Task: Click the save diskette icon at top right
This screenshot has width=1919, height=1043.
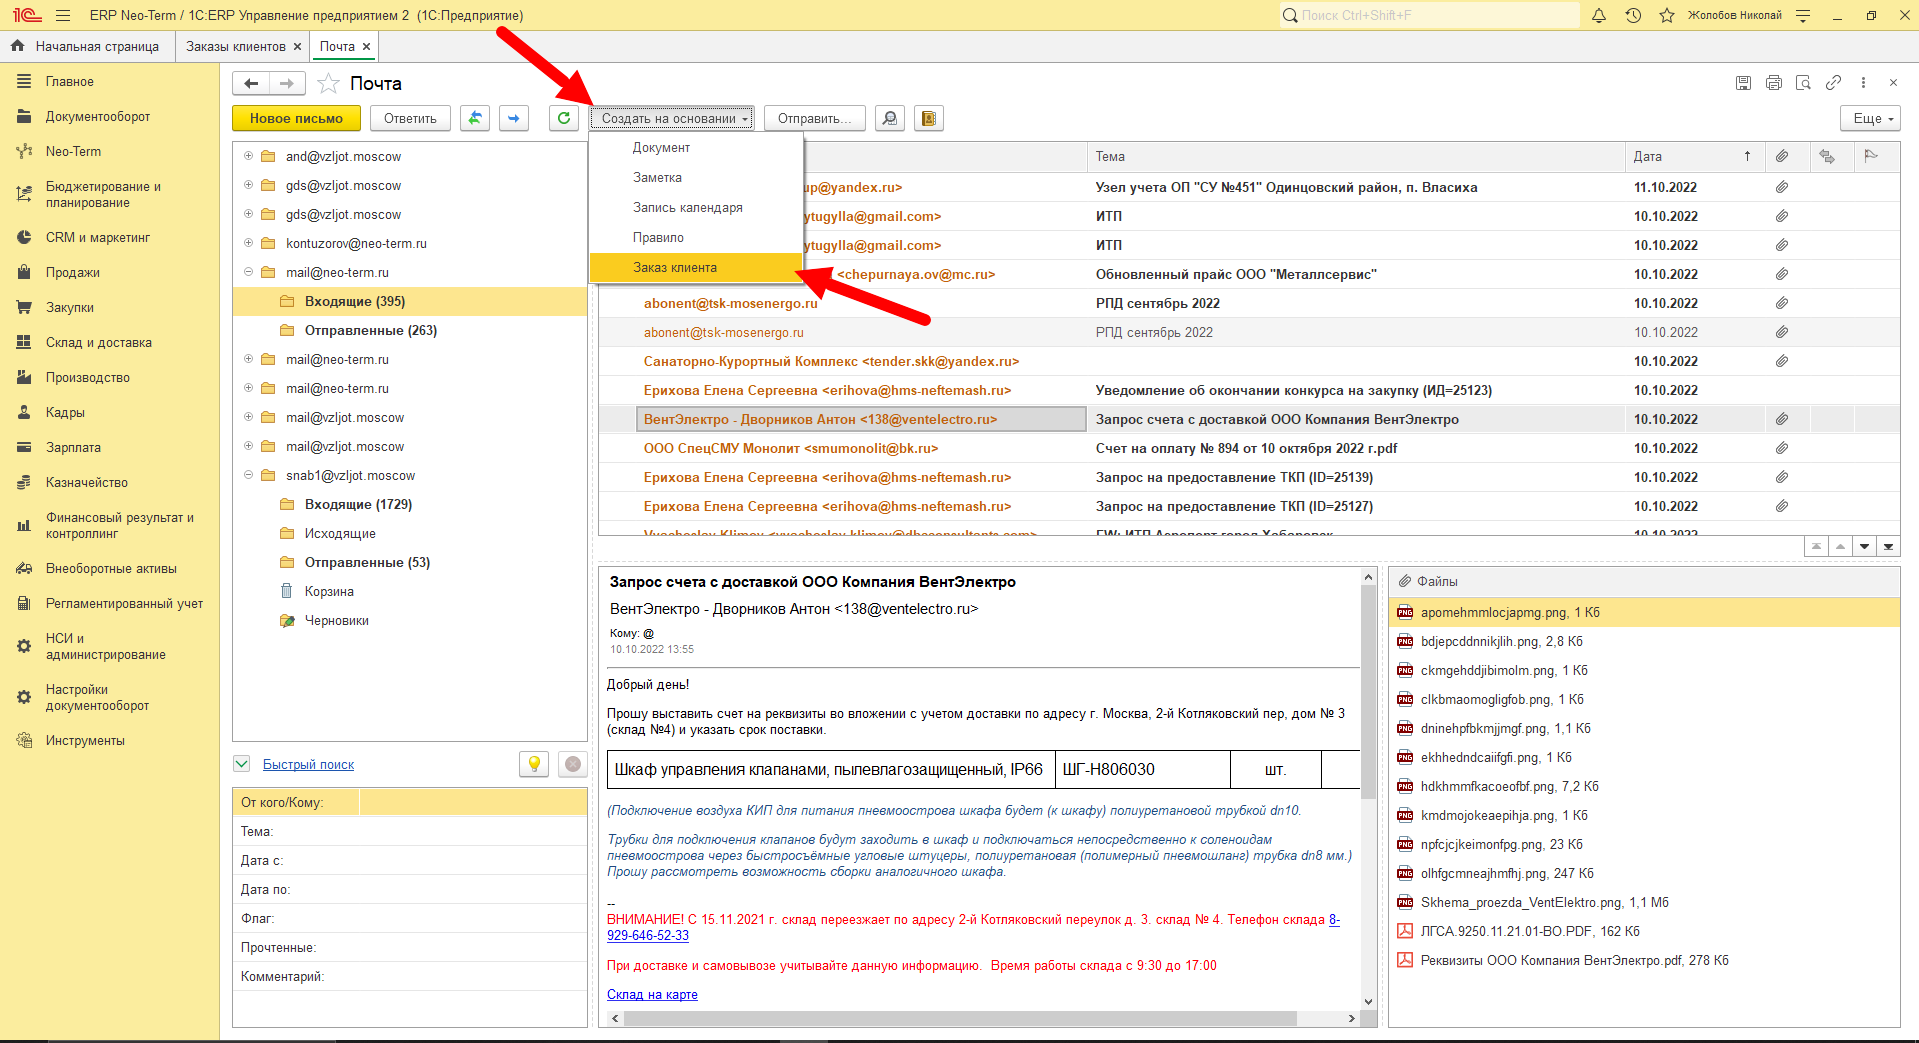Action: point(1743,83)
